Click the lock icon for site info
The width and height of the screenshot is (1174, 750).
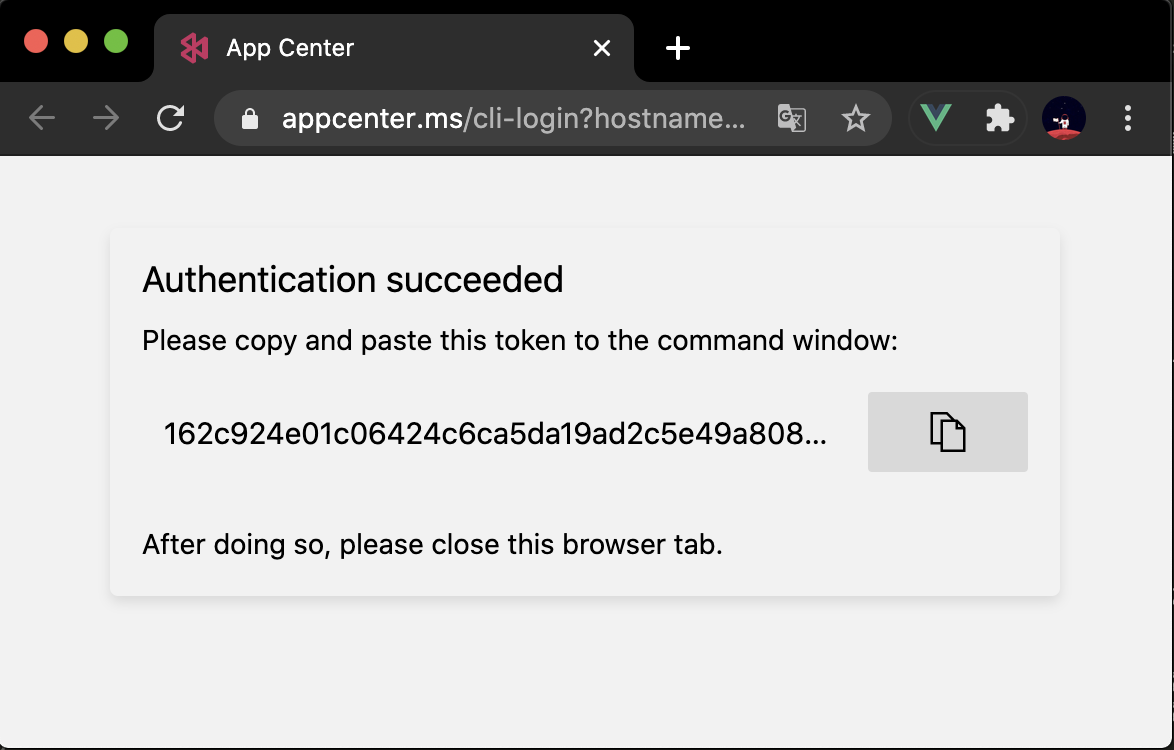(250, 120)
